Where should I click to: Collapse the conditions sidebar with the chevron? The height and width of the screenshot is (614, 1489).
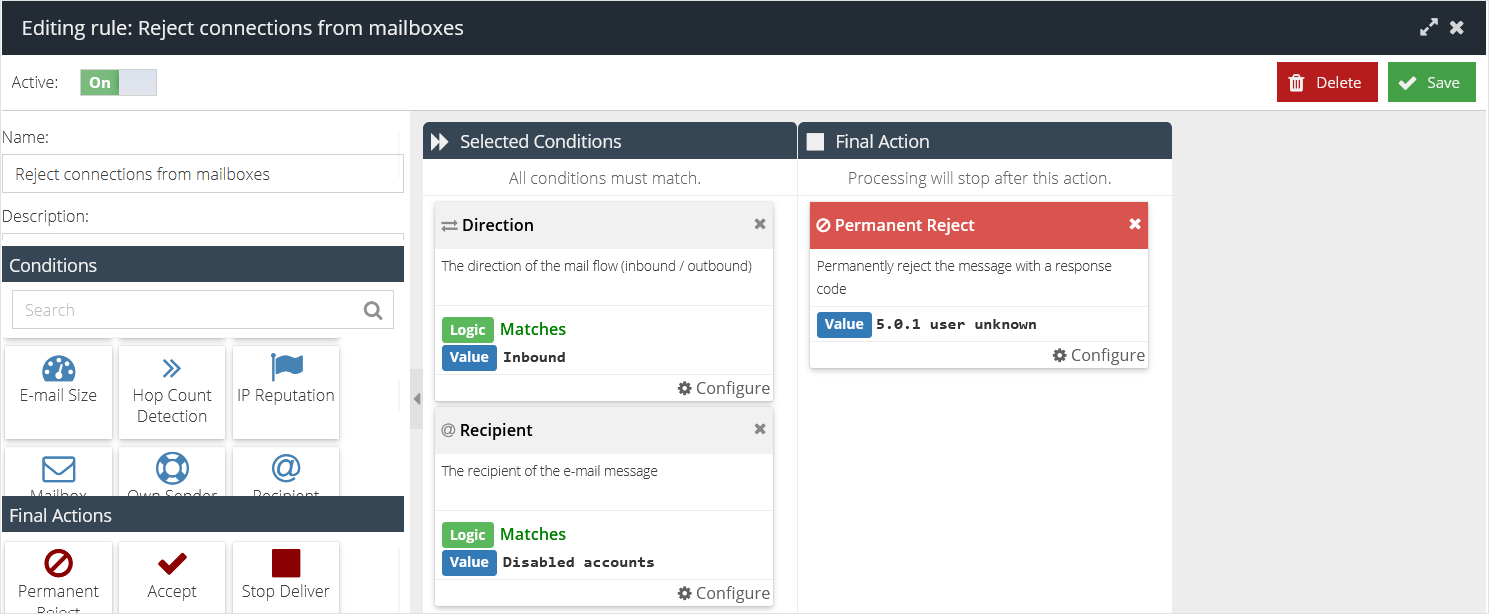coord(416,398)
